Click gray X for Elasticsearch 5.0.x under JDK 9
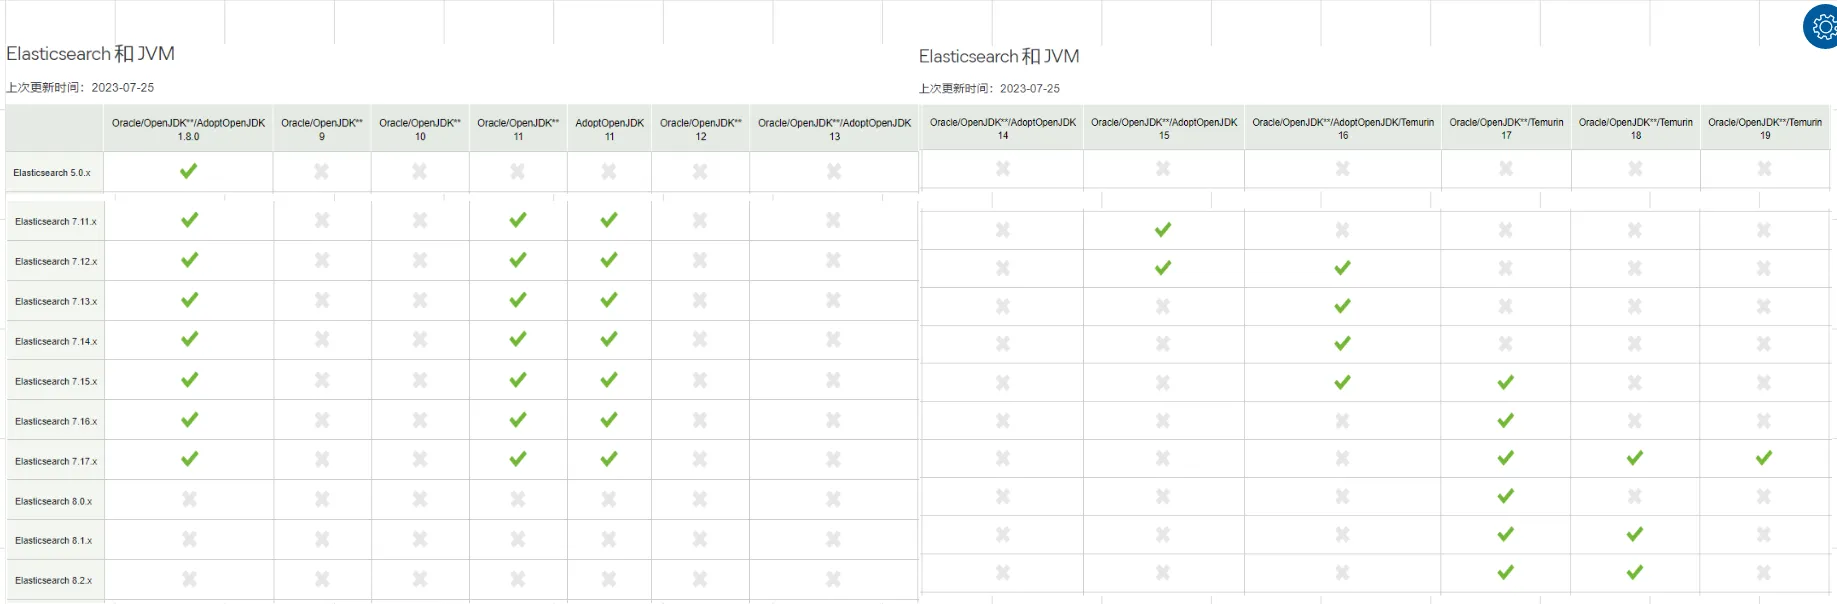 (x=321, y=171)
